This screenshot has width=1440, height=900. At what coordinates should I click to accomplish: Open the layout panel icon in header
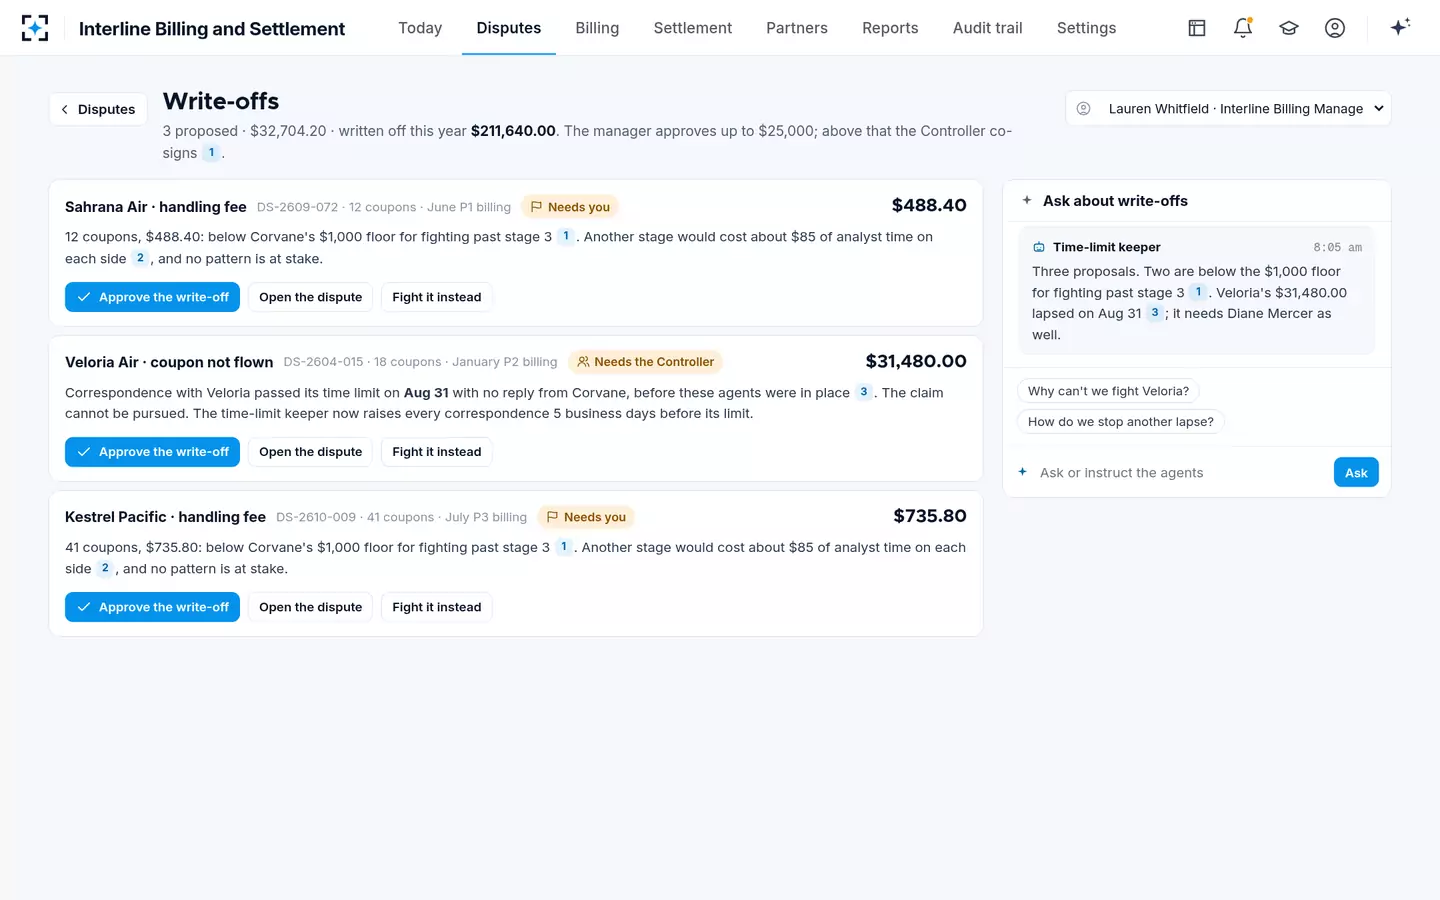[1197, 28]
